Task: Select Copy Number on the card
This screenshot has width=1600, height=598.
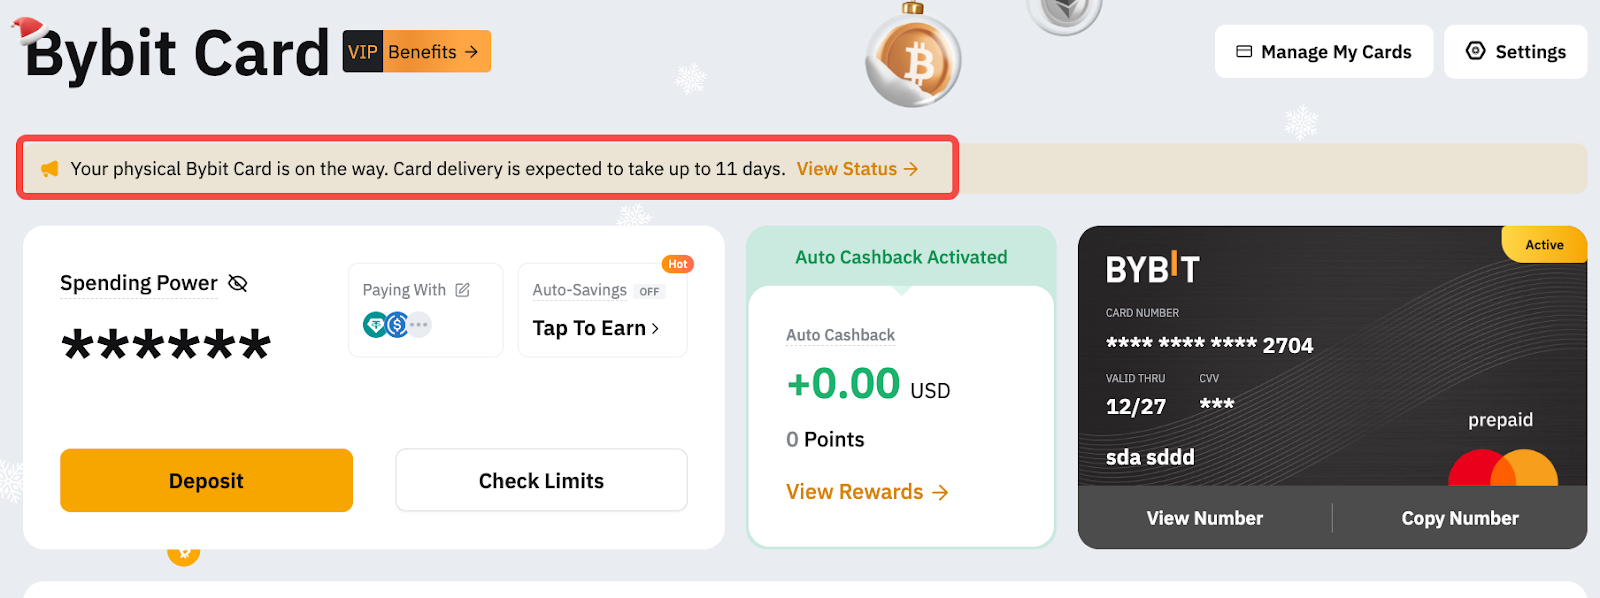Action: point(1459,518)
